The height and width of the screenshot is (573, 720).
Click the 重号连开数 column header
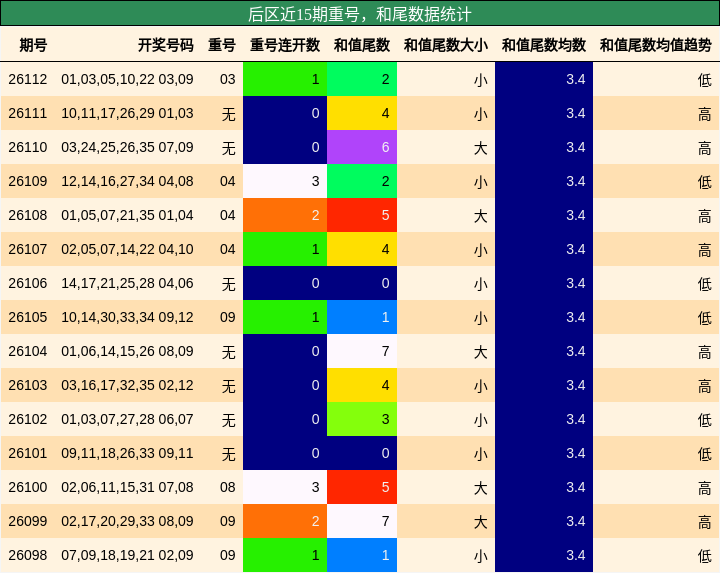(285, 45)
